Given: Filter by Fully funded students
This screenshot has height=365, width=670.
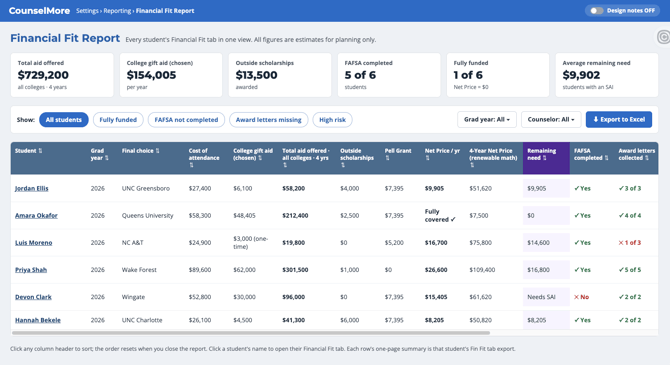Looking at the screenshot, I should click(118, 120).
